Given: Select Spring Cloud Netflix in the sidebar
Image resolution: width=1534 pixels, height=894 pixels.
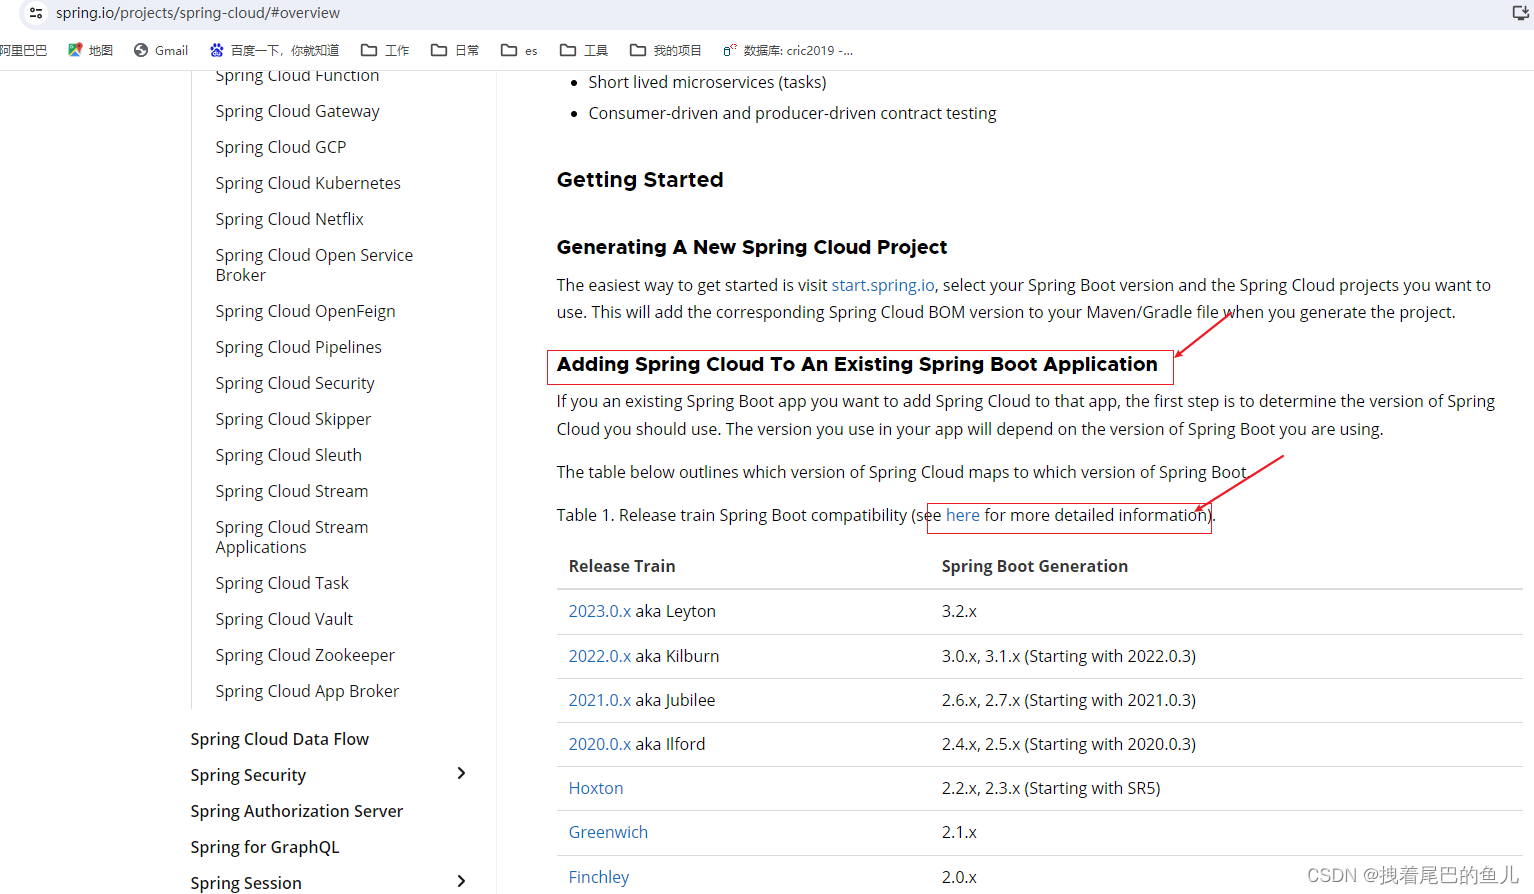Looking at the screenshot, I should tap(289, 219).
